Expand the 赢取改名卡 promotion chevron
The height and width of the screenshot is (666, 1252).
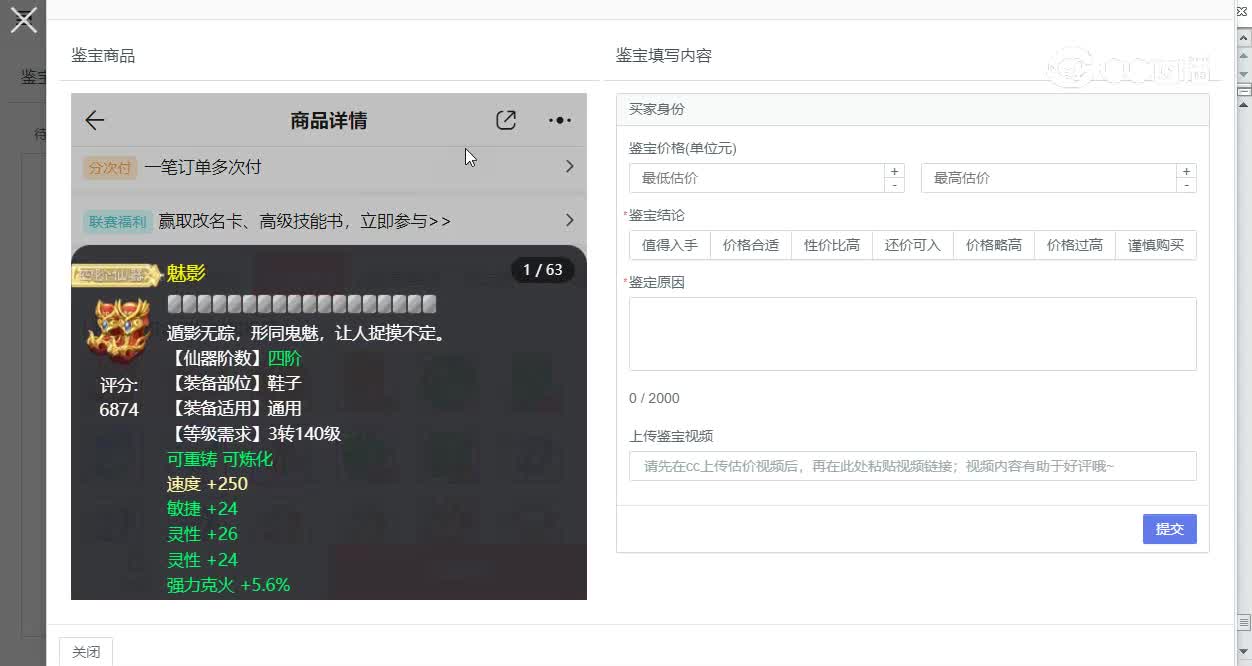[x=571, y=220]
